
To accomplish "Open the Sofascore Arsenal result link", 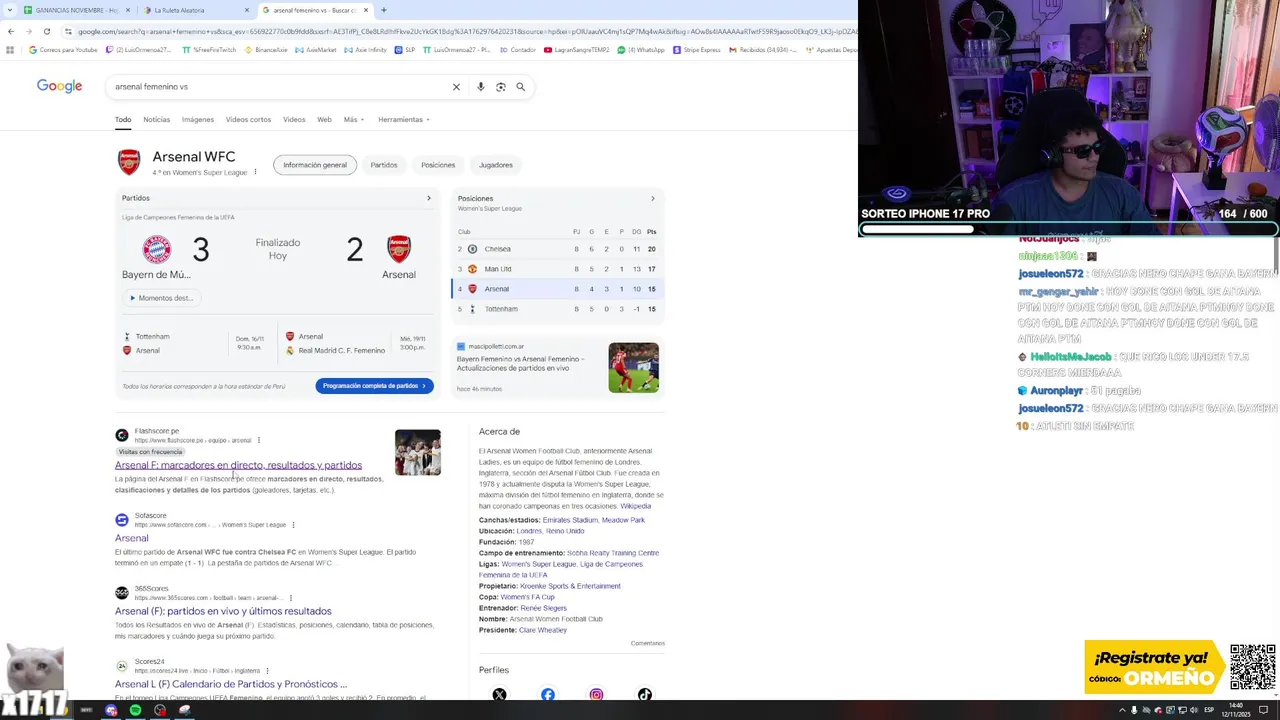I will (x=131, y=538).
